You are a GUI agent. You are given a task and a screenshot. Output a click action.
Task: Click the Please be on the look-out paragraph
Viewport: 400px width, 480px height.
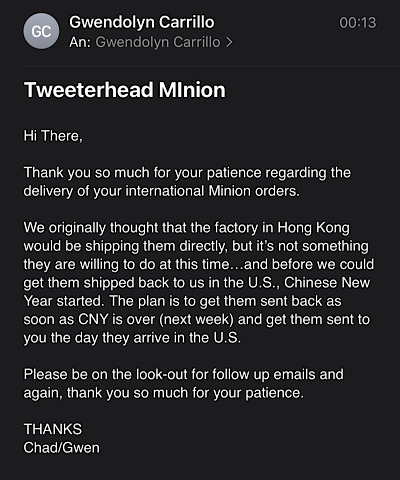click(183, 384)
